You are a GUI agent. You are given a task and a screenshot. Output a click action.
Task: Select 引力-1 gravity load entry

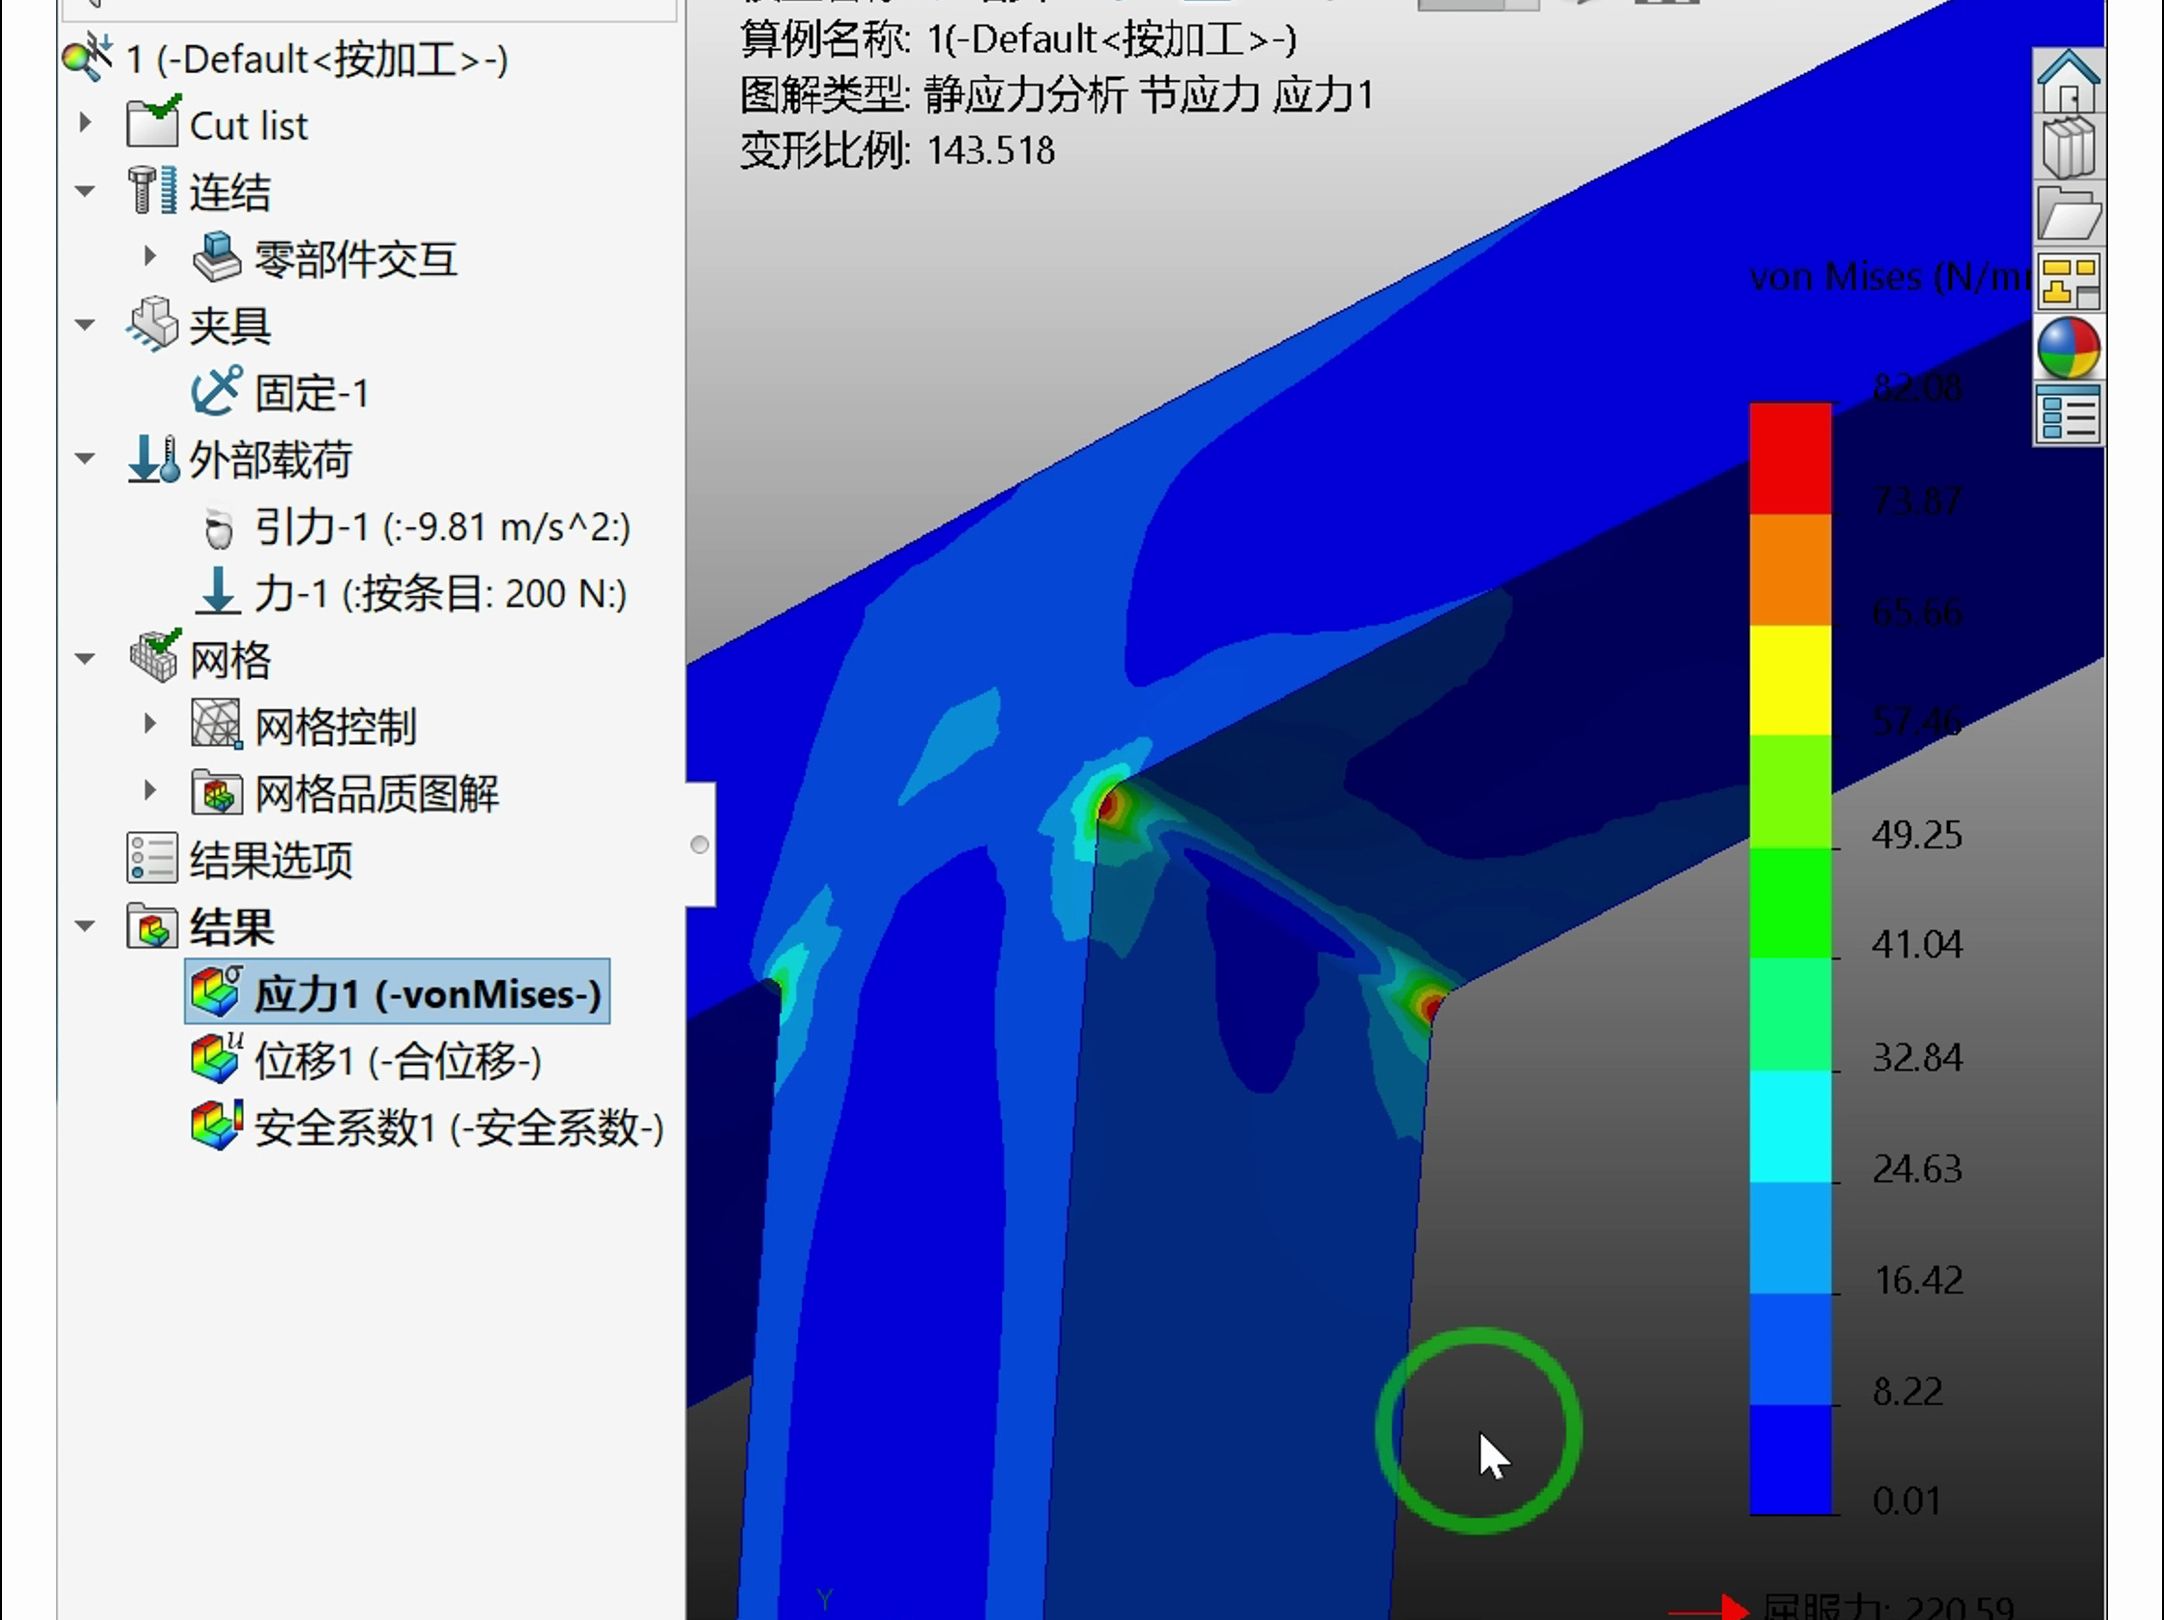pyautogui.click(x=442, y=526)
